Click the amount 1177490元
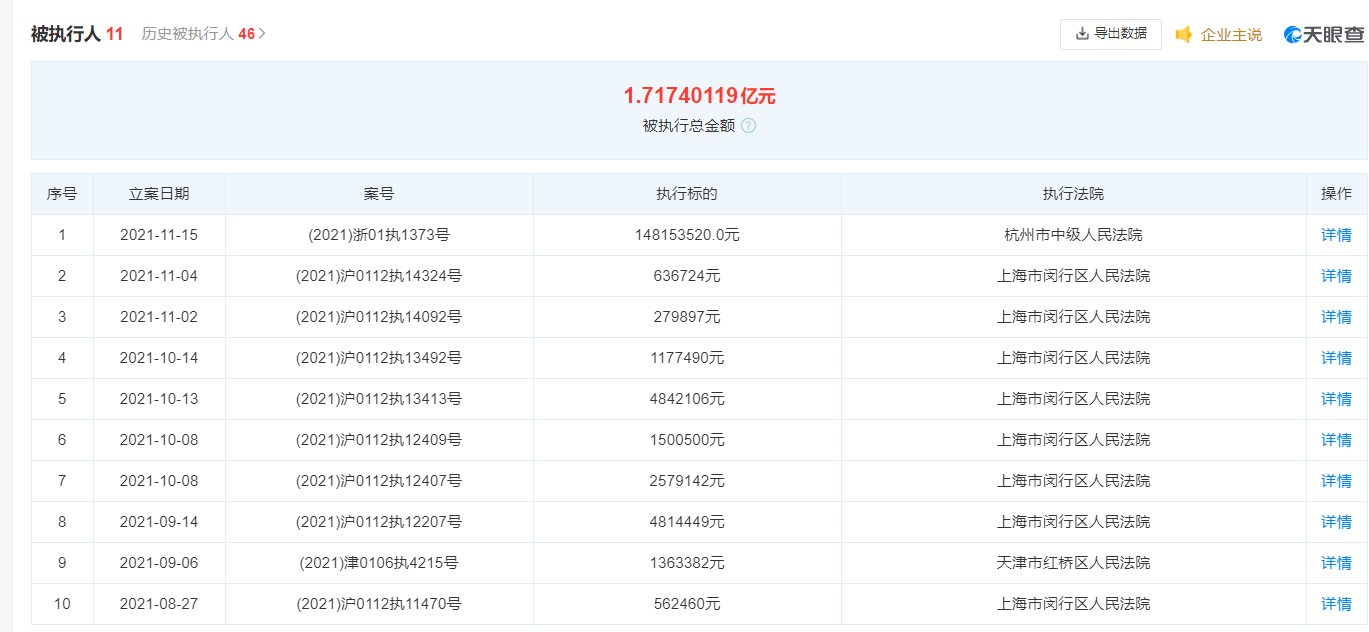The width and height of the screenshot is (1369, 632). (x=687, y=358)
